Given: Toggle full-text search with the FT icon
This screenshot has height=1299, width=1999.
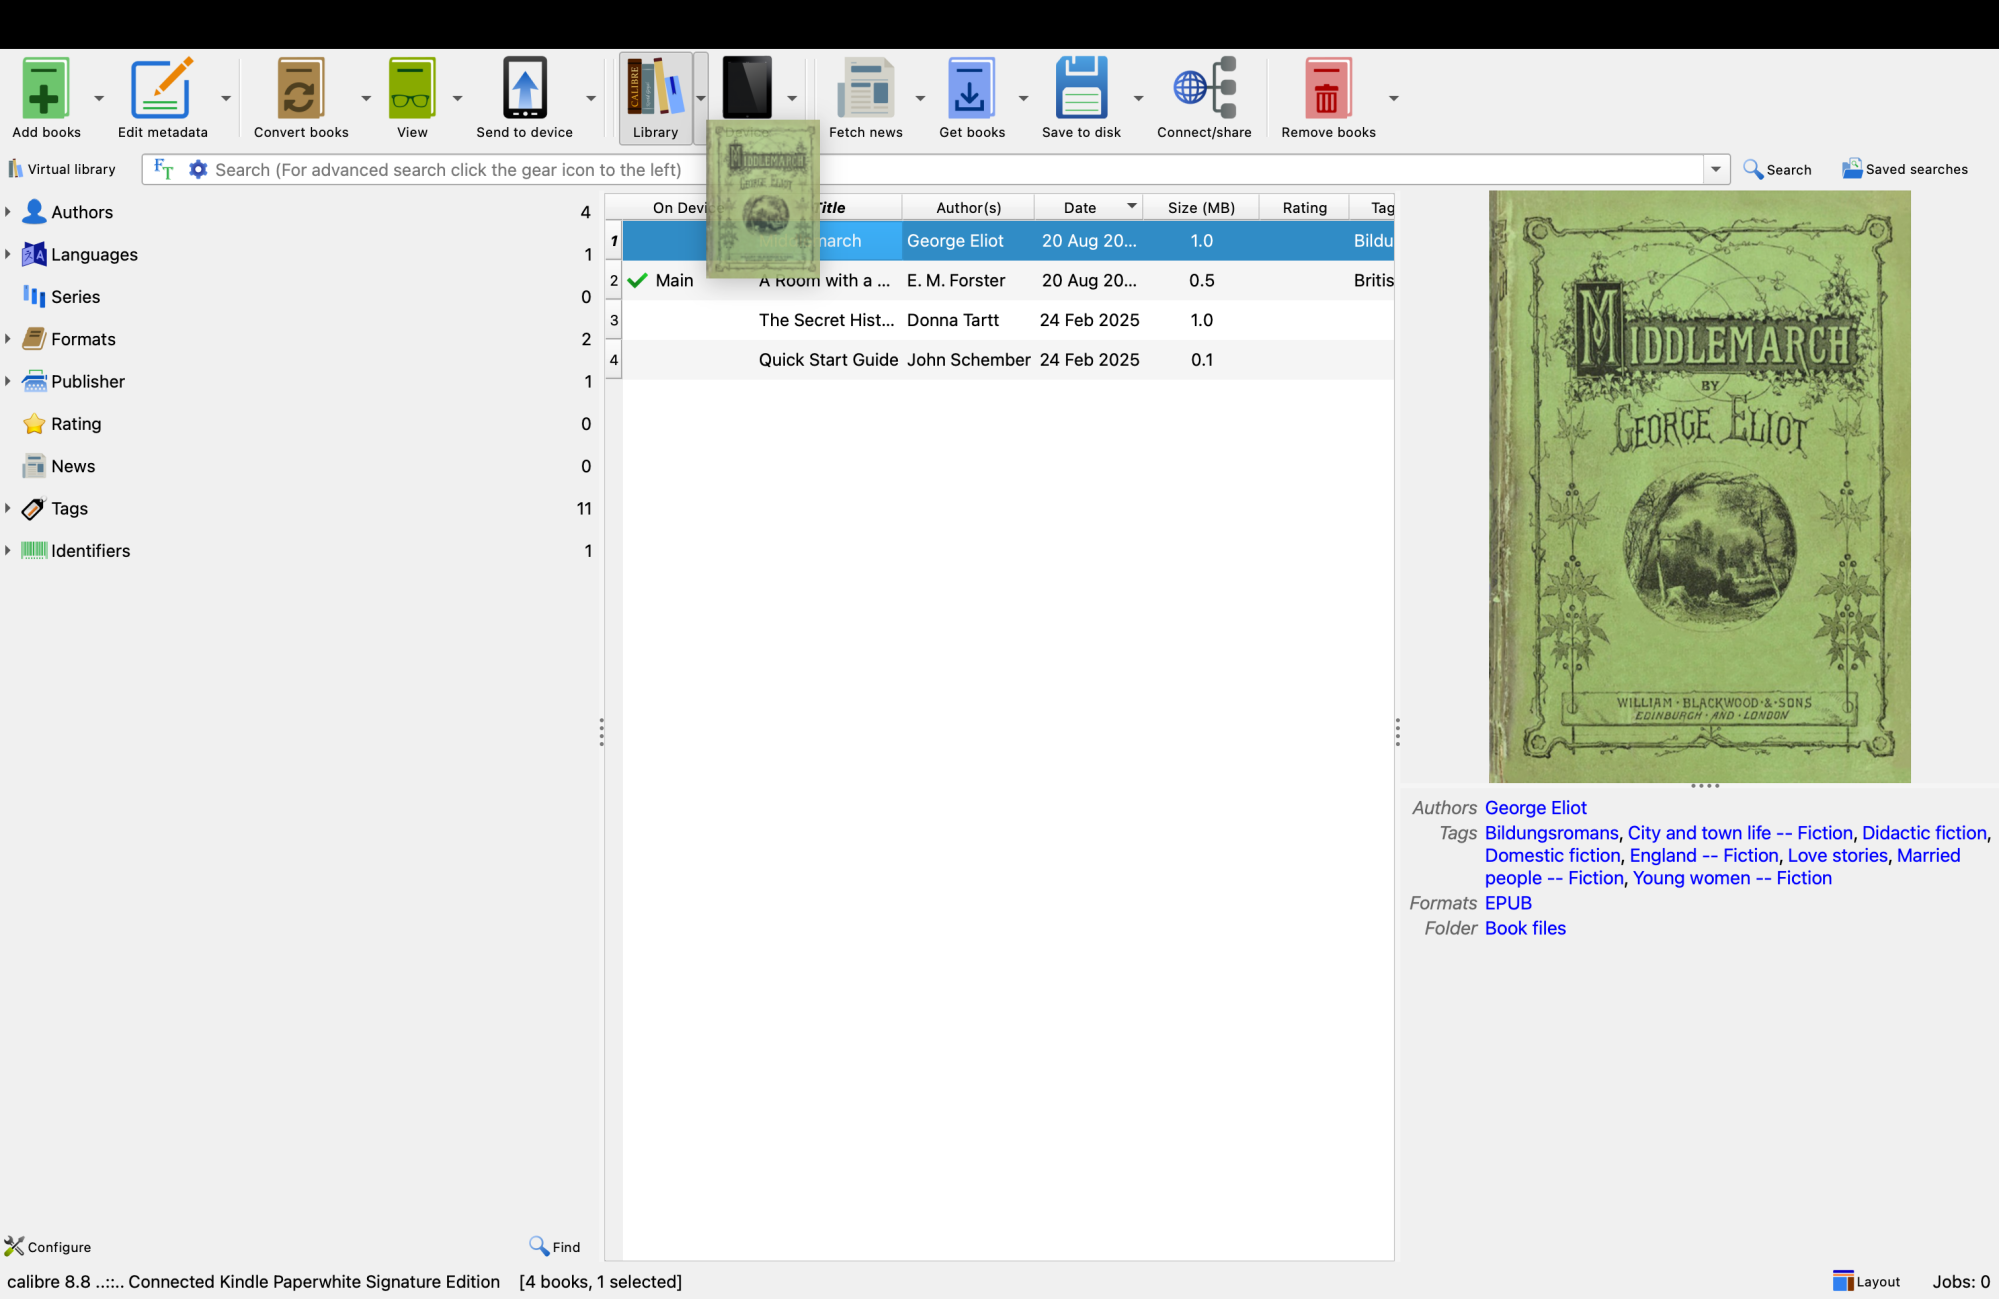Looking at the screenshot, I should point(162,169).
